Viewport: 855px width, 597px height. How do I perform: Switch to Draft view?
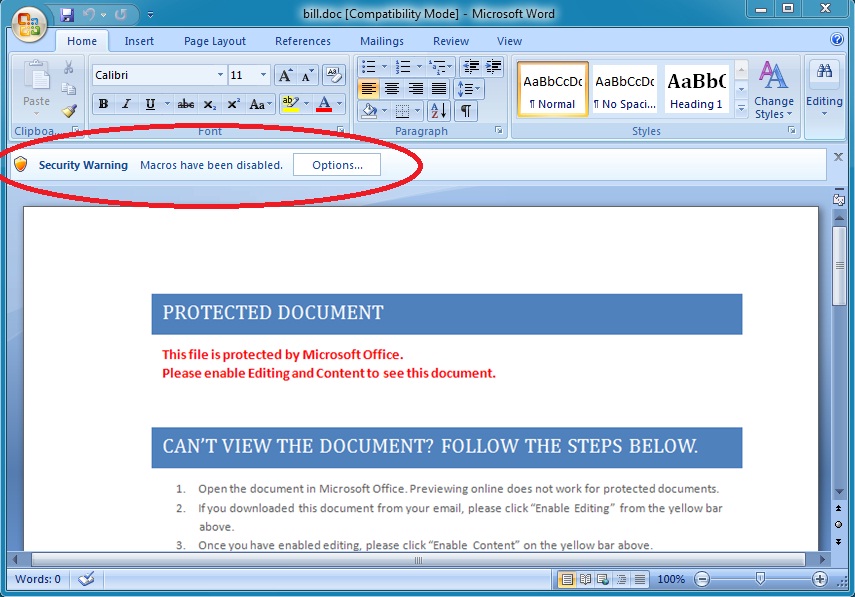pyautogui.click(x=640, y=579)
